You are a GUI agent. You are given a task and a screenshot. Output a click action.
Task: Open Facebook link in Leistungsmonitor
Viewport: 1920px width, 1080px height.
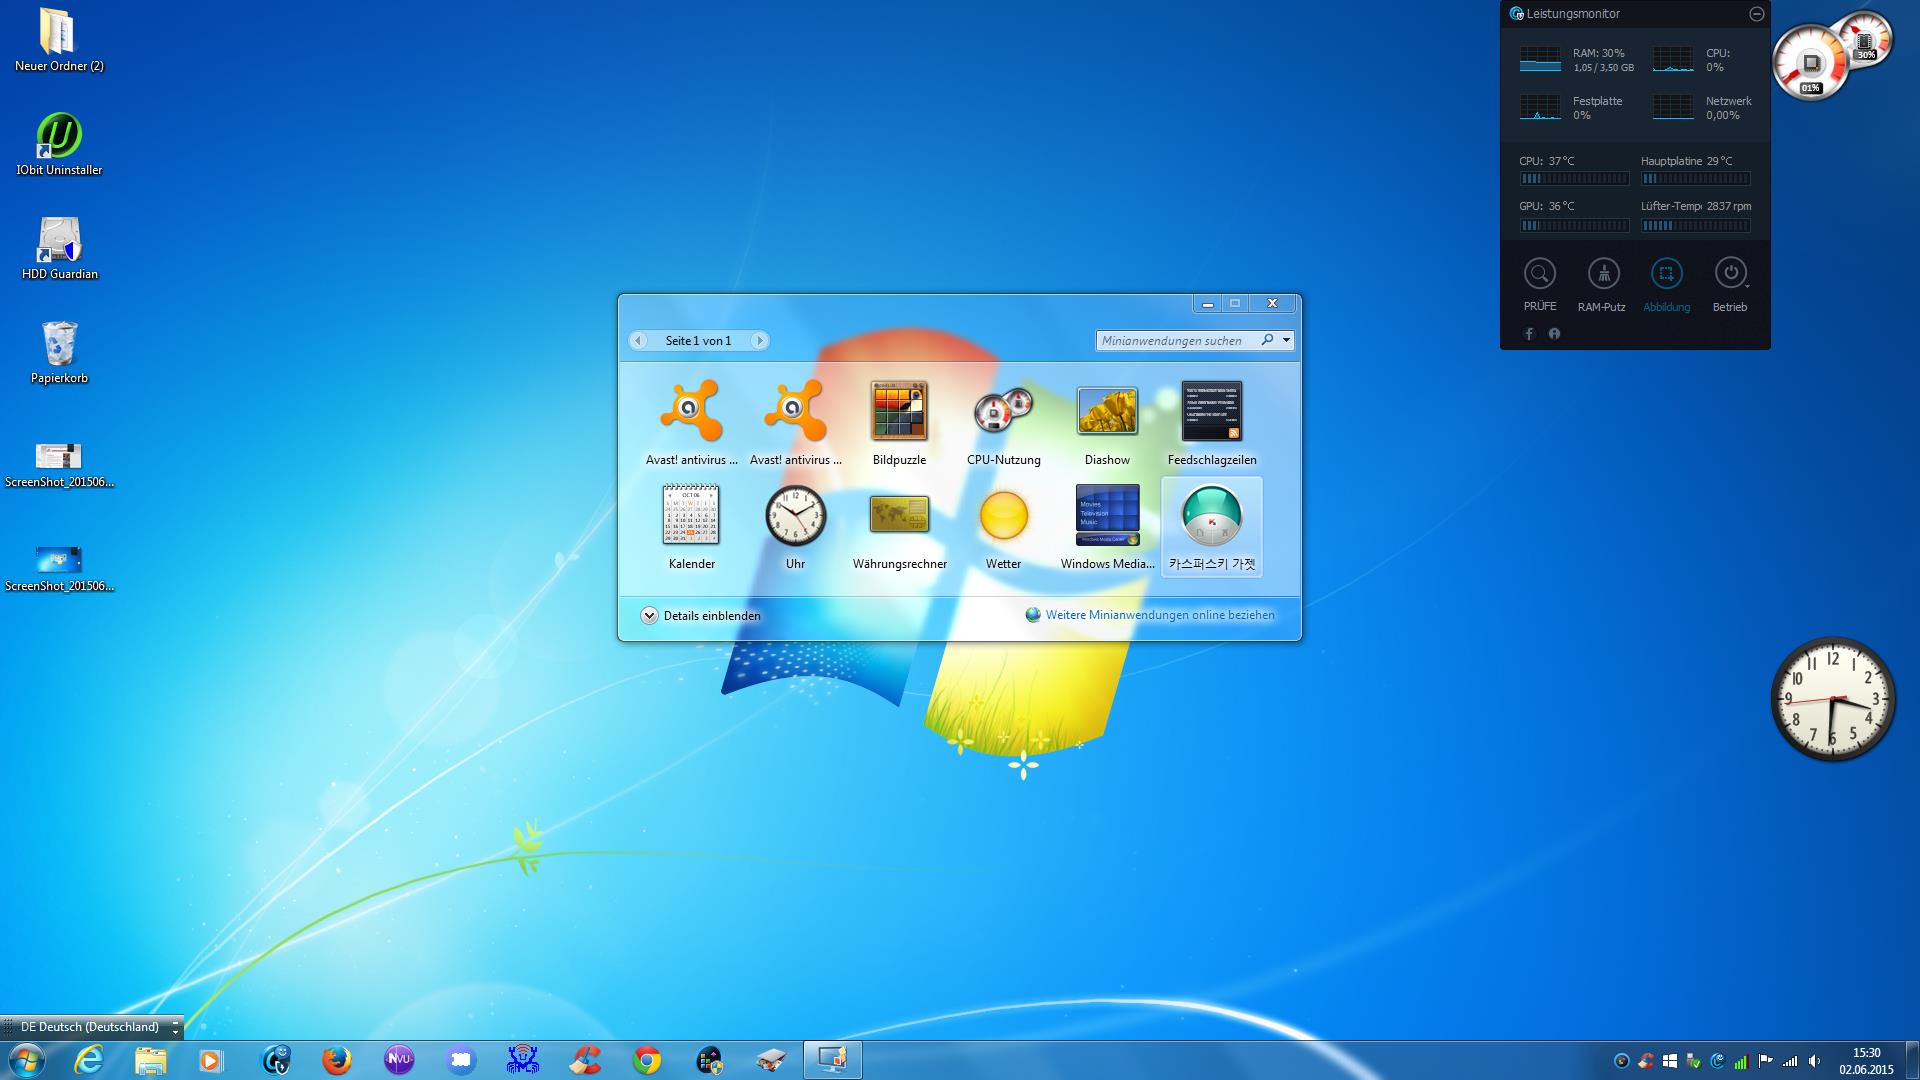[x=1529, y=334]
